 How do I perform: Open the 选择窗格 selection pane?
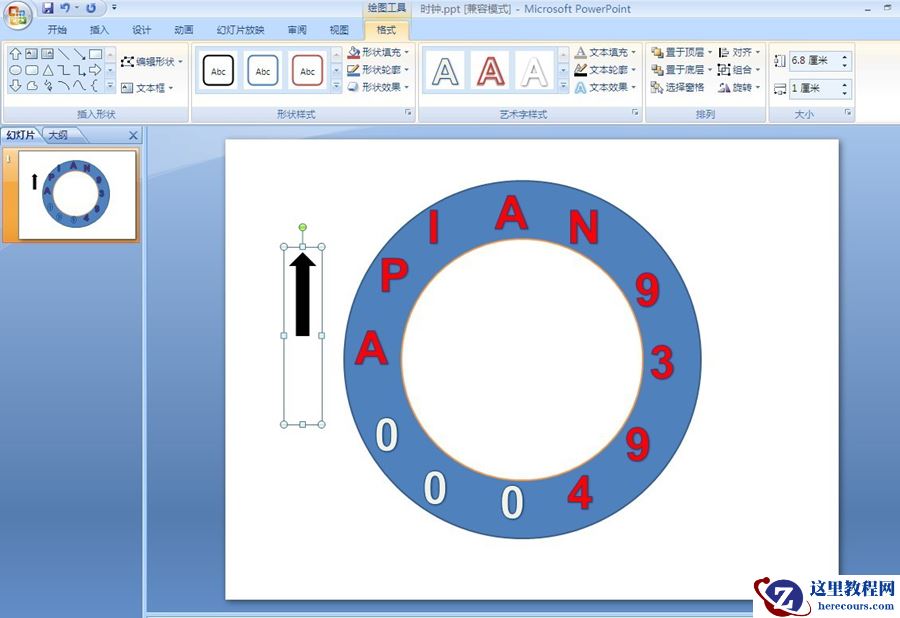tap(677, 87)
